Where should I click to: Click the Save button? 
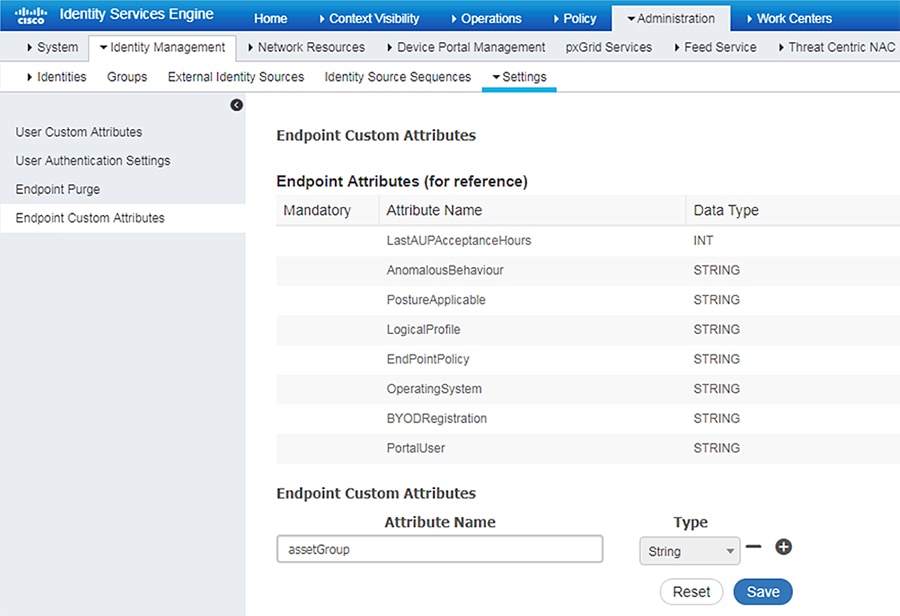(763, 592)
